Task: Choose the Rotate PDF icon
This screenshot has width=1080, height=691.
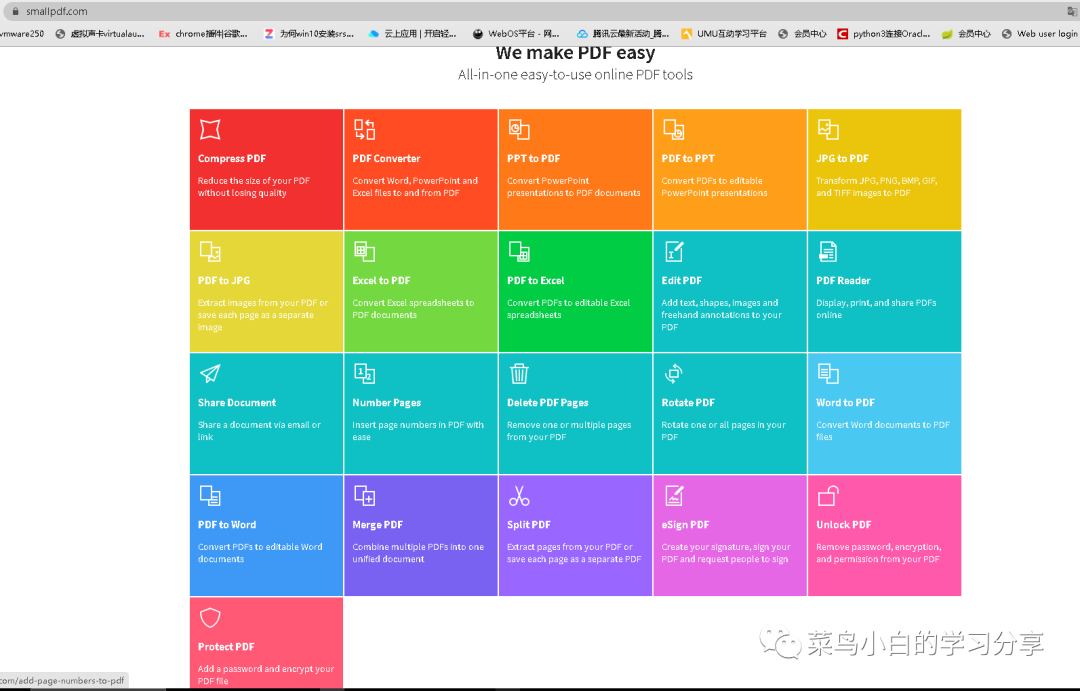Action: point(674,373)
